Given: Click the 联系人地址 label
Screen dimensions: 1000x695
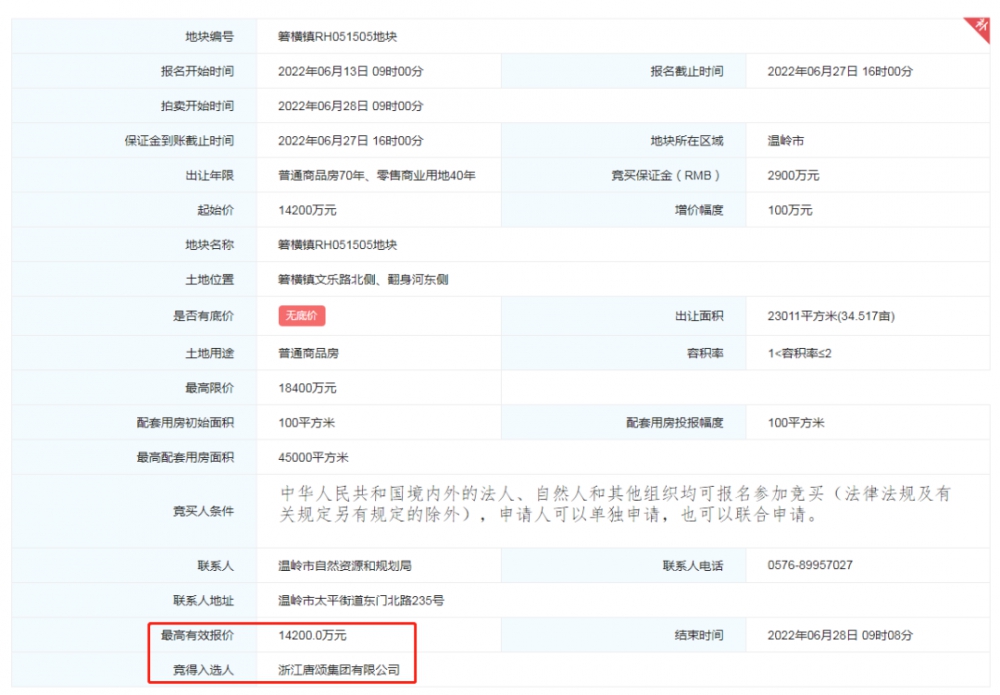Looking at the screenshot, I should (x=203, y=601).
